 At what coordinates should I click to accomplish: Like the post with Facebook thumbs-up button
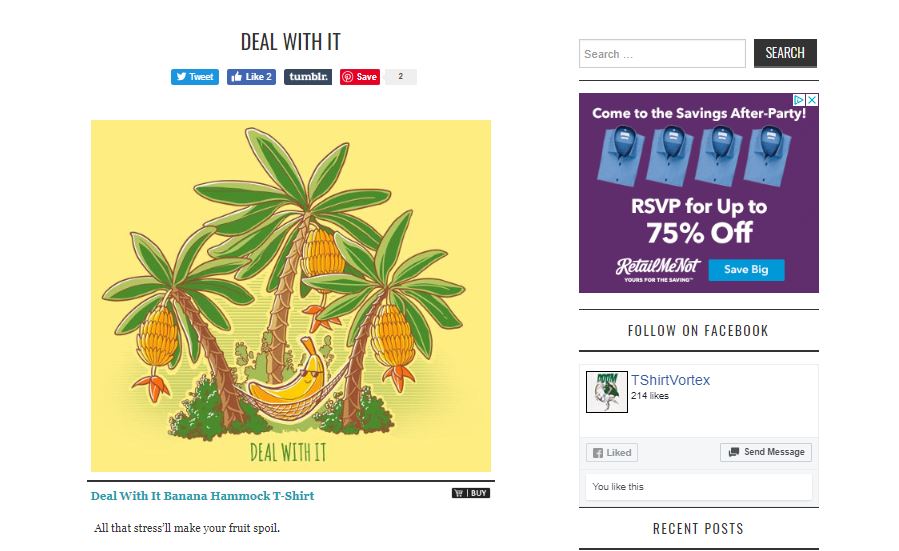coord(251,77)
